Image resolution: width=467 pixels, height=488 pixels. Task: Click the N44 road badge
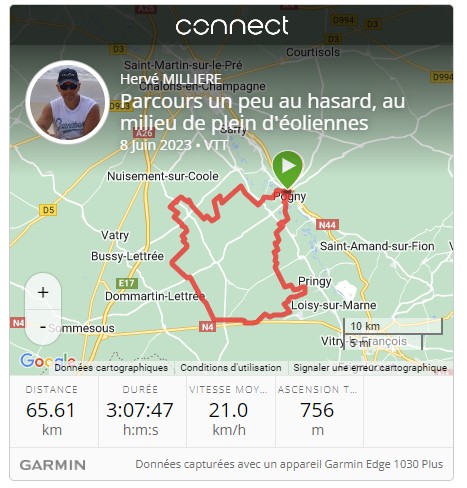(x=327, y=225)
